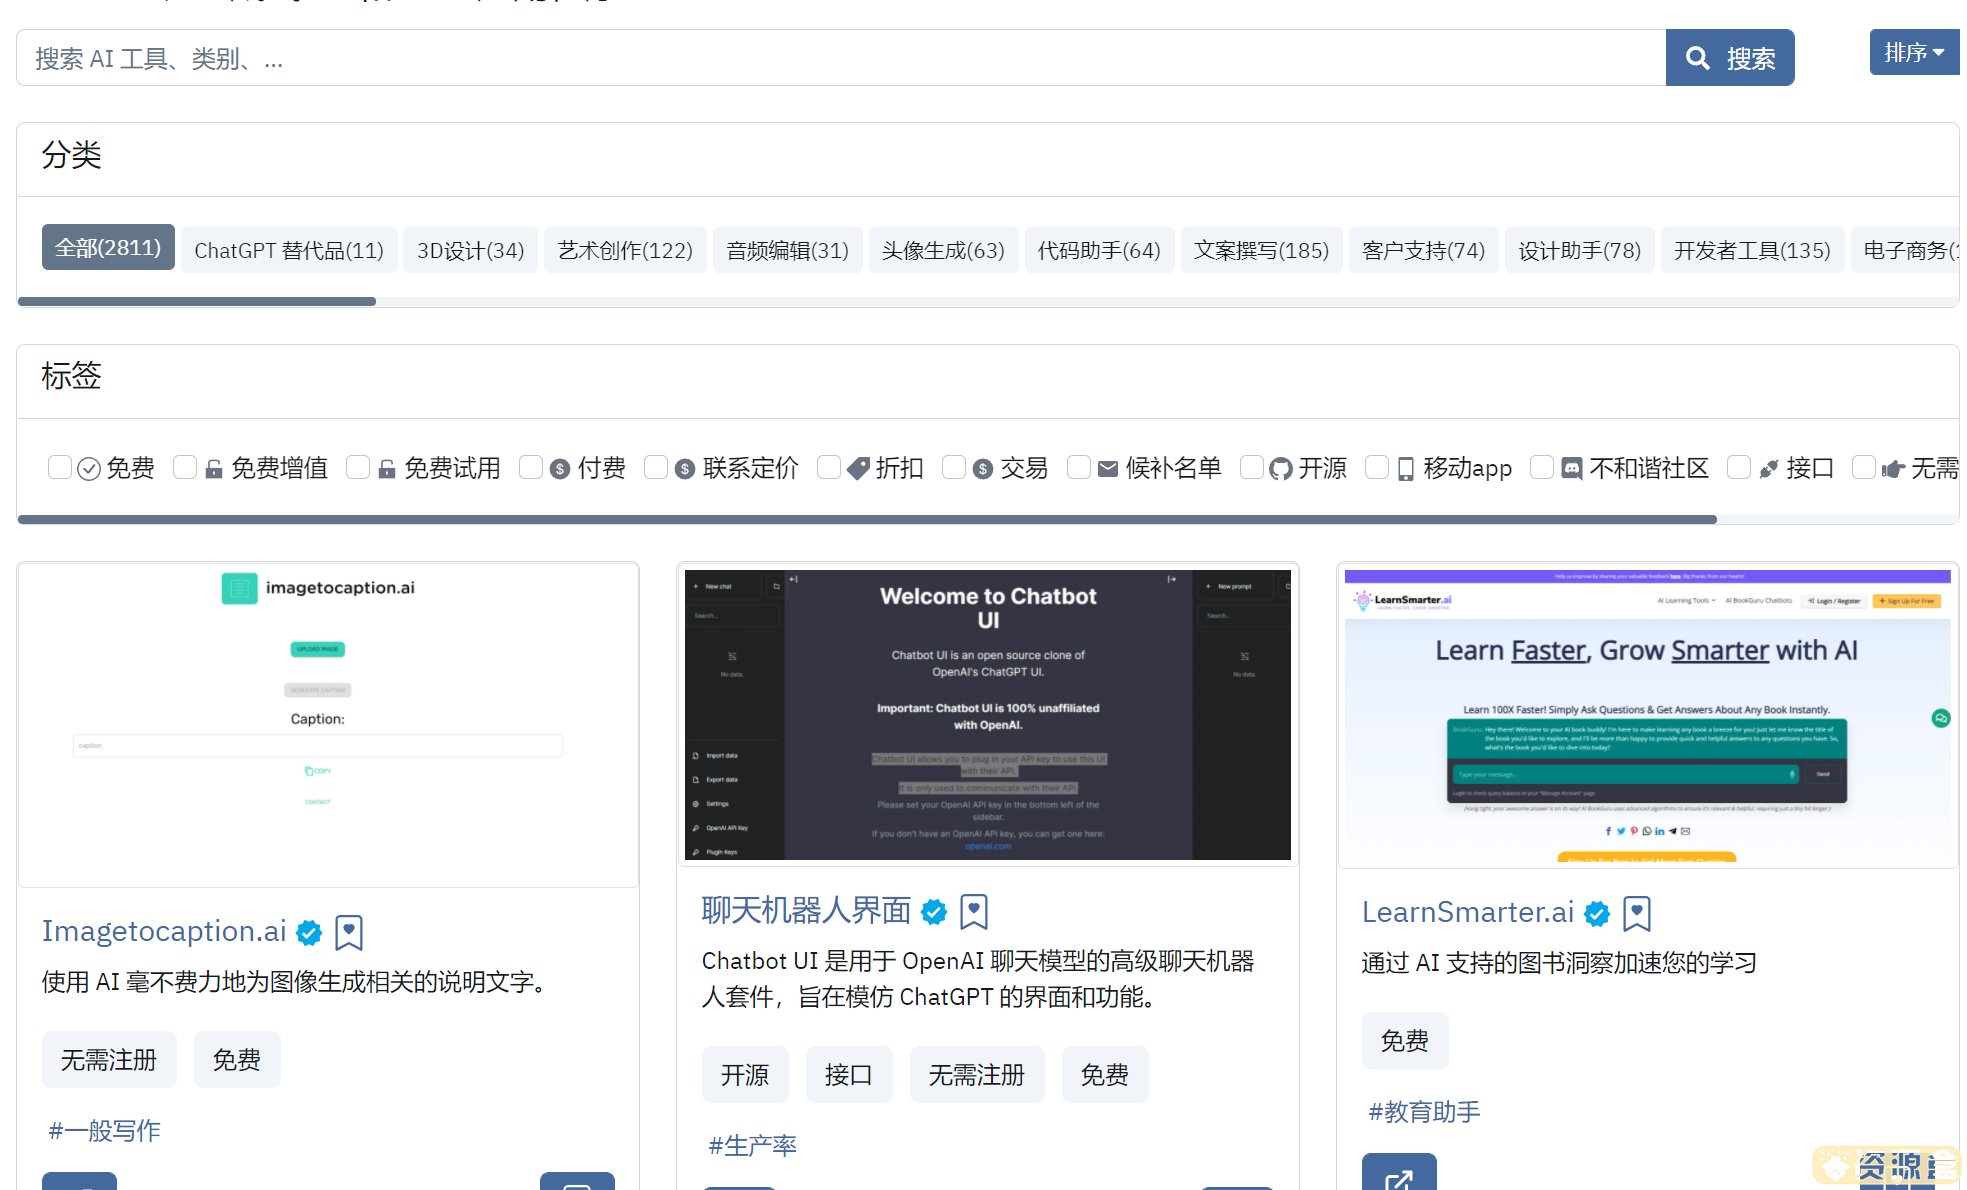
Task: Open the Imagetocaption.ai title link
Action: coord(164,931)
